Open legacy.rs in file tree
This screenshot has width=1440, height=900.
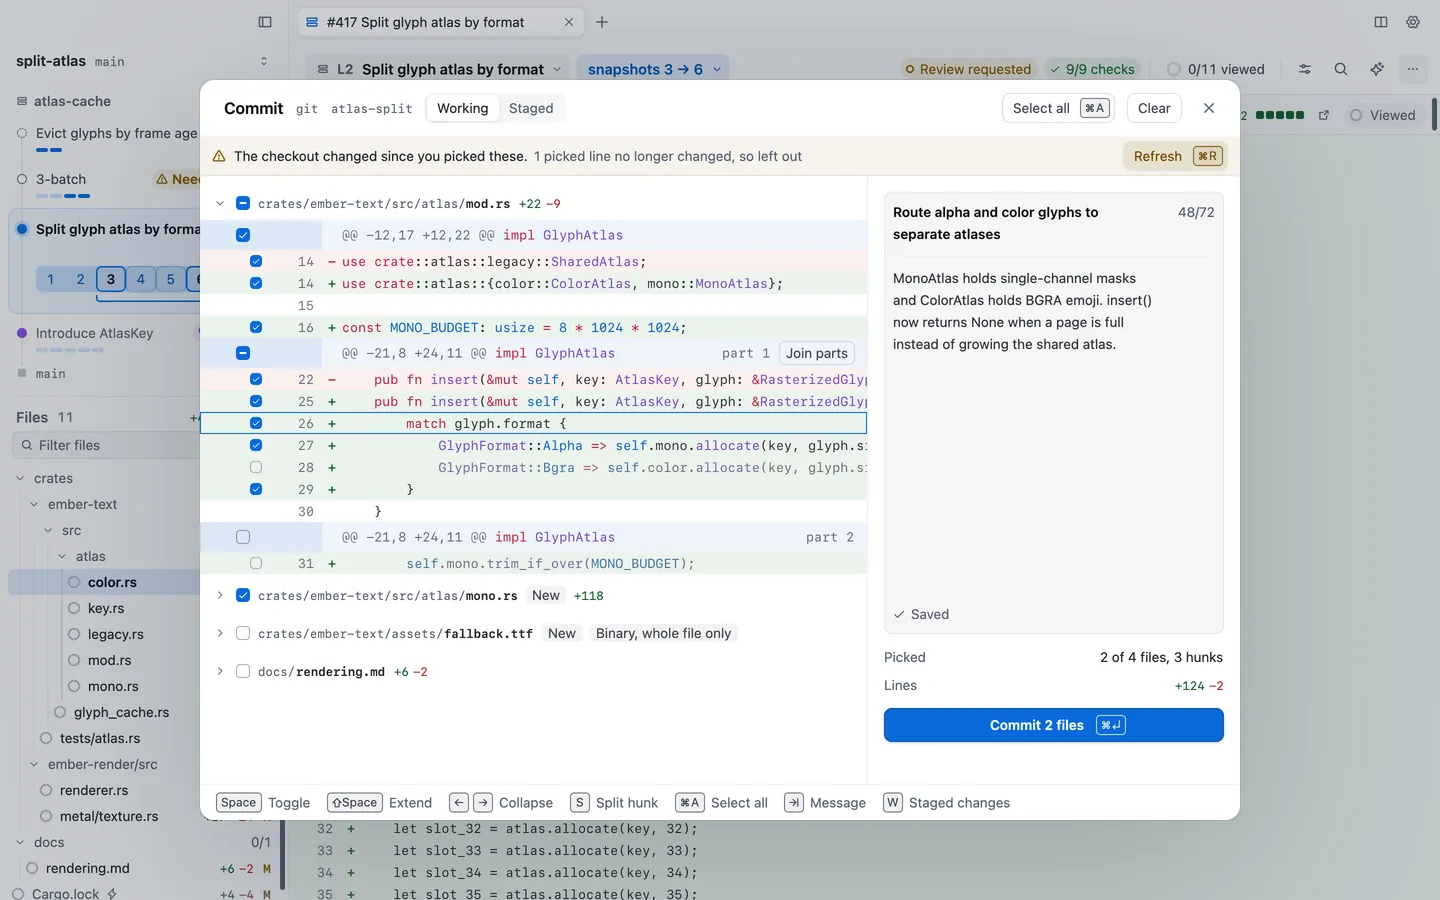click(x=115, y=634)
